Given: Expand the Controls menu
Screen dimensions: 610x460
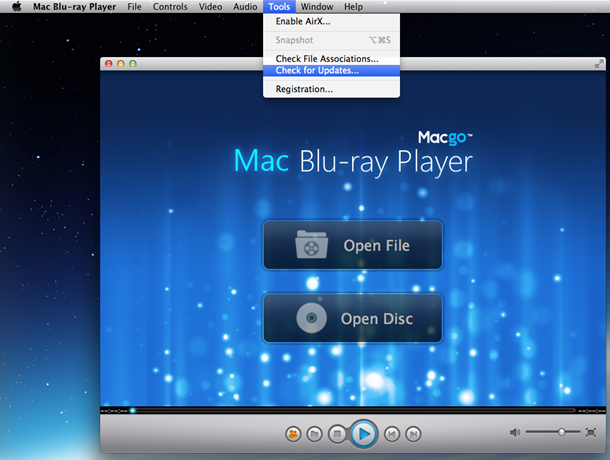Looking at the screenshot, I should pos(170,7).
